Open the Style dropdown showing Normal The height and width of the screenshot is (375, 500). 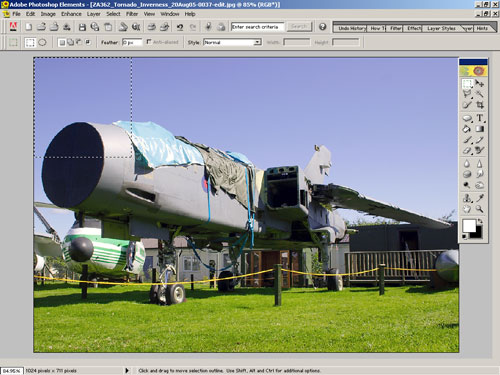[232, 42]
